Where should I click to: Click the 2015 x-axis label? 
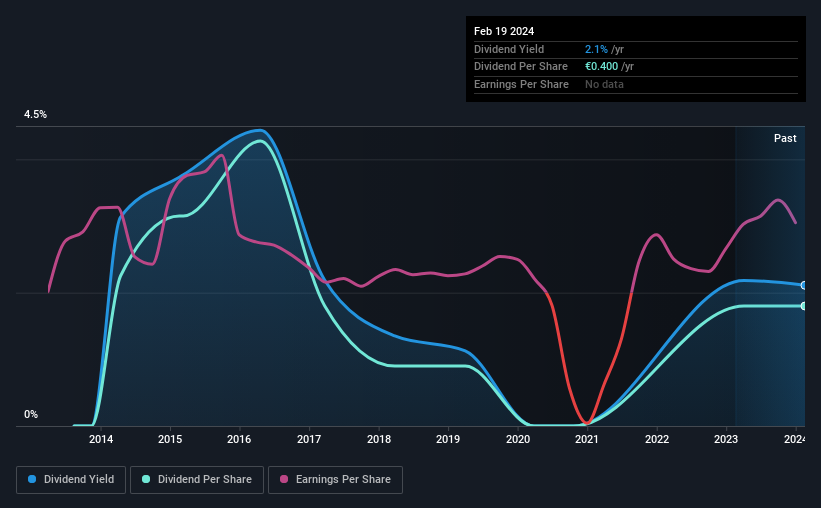[170, 439]
